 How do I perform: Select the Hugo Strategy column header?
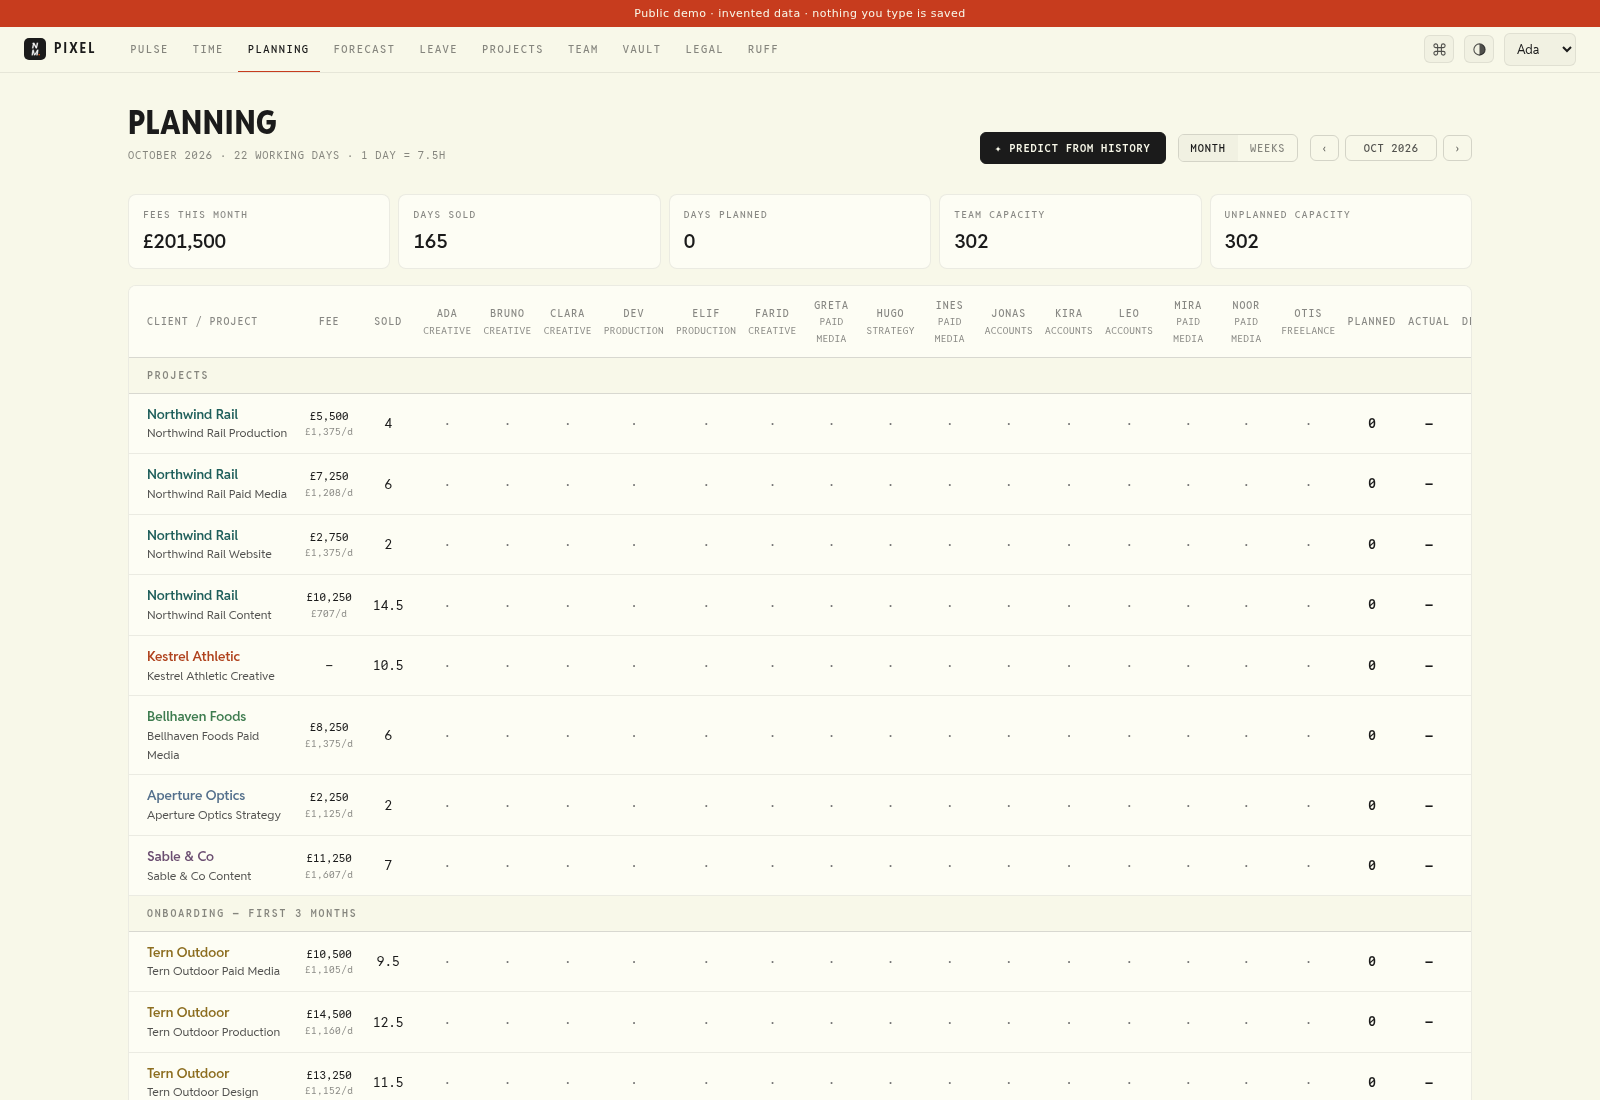tap(890, 321)
